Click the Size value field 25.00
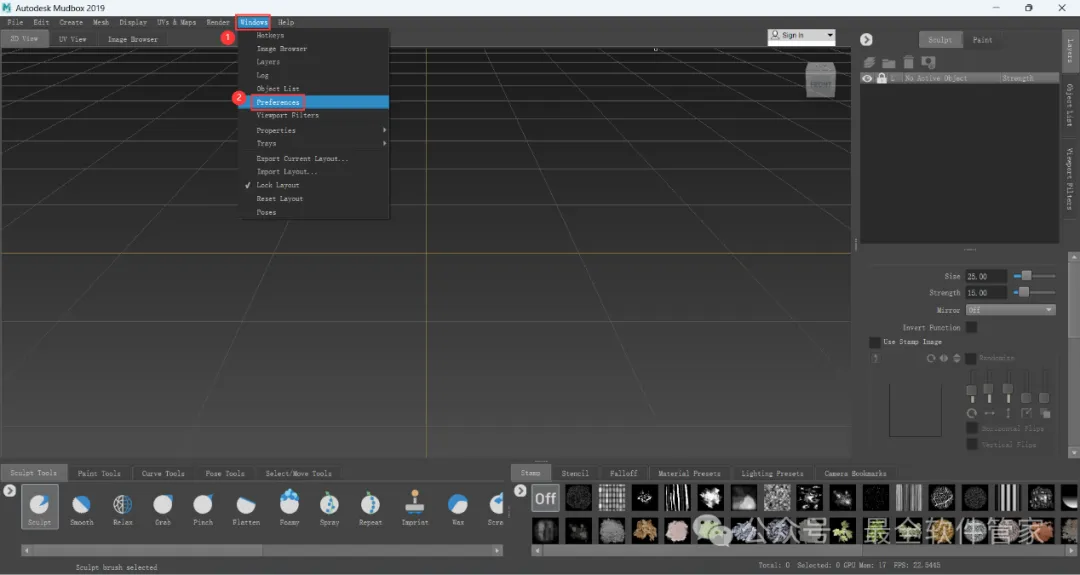The height and width of the screenshot is (575, 1080). tap(986, 276)
